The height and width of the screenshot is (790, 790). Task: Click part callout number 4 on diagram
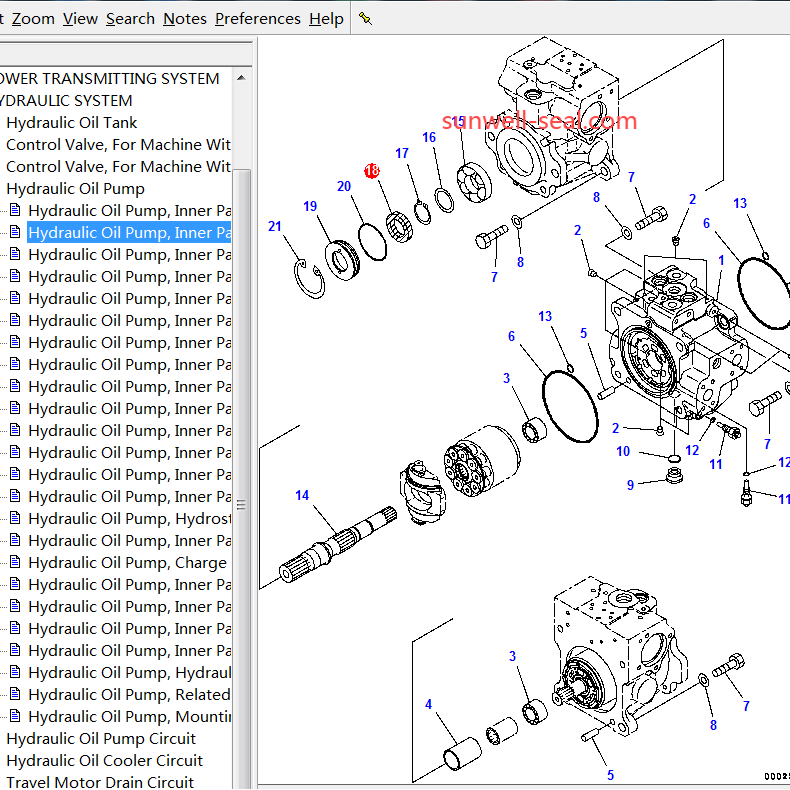click(429, 705)
